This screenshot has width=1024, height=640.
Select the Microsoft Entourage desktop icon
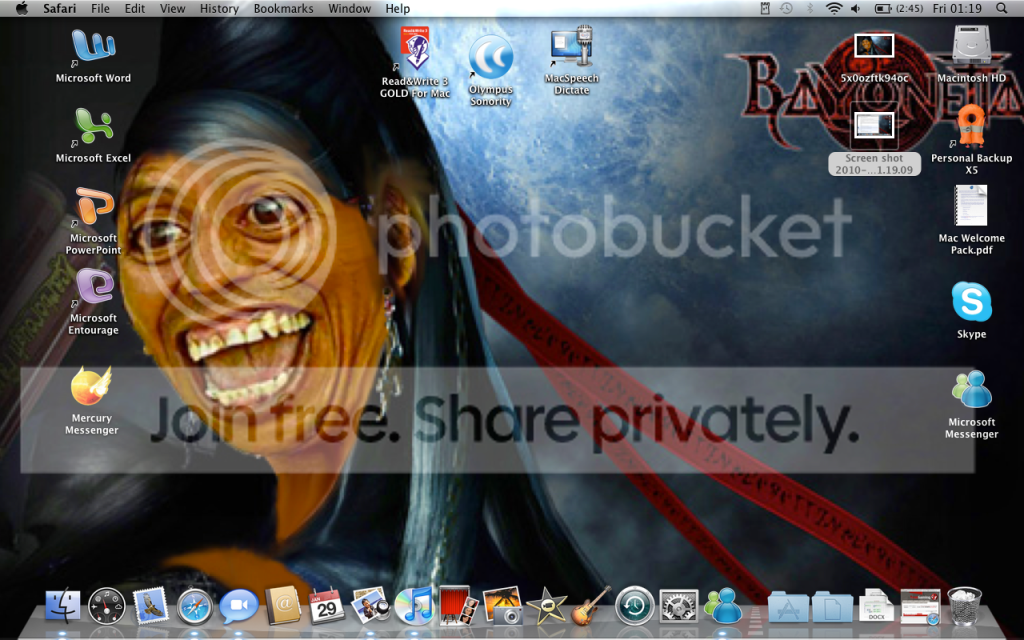pos(93,287)
